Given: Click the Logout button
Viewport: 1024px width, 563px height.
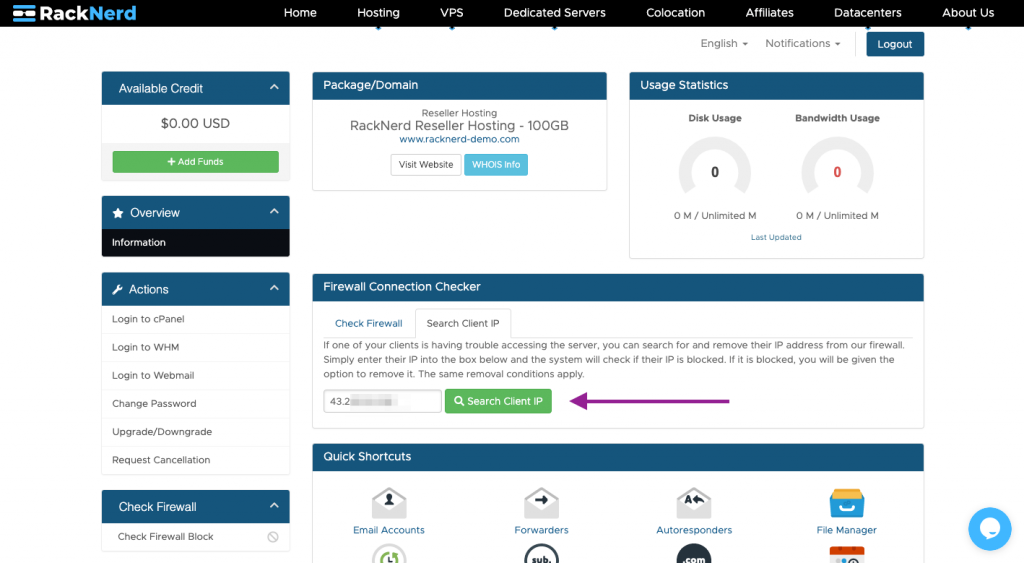Looking at the screenshot, I should coord(895,44).
